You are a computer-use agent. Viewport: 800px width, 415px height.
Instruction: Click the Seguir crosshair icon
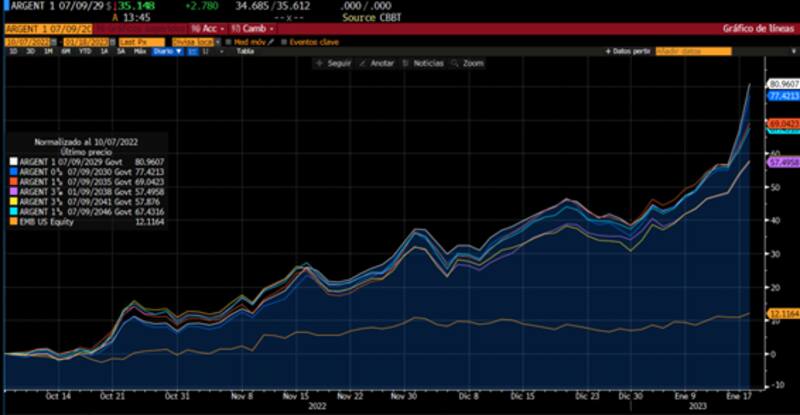[319, 62]
